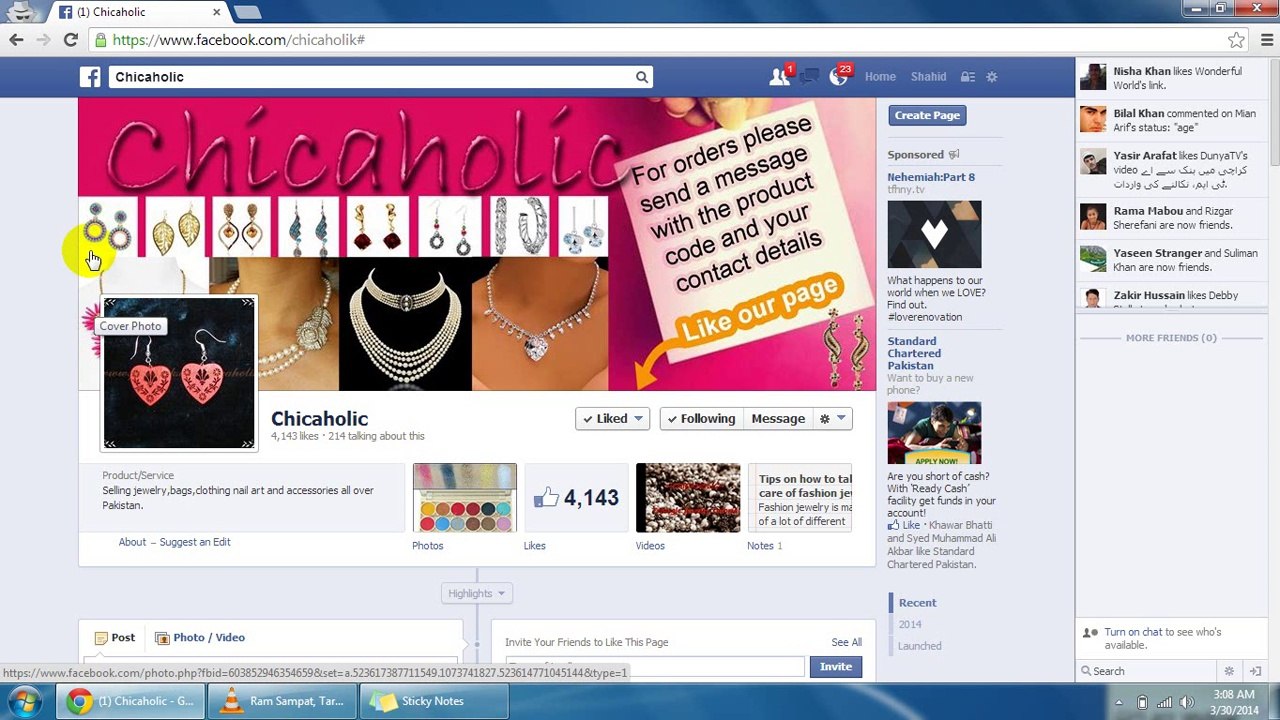Switch to the Chicaholic browser tab
Screen dimensions: 1280x720
click(x=138, y=12)
